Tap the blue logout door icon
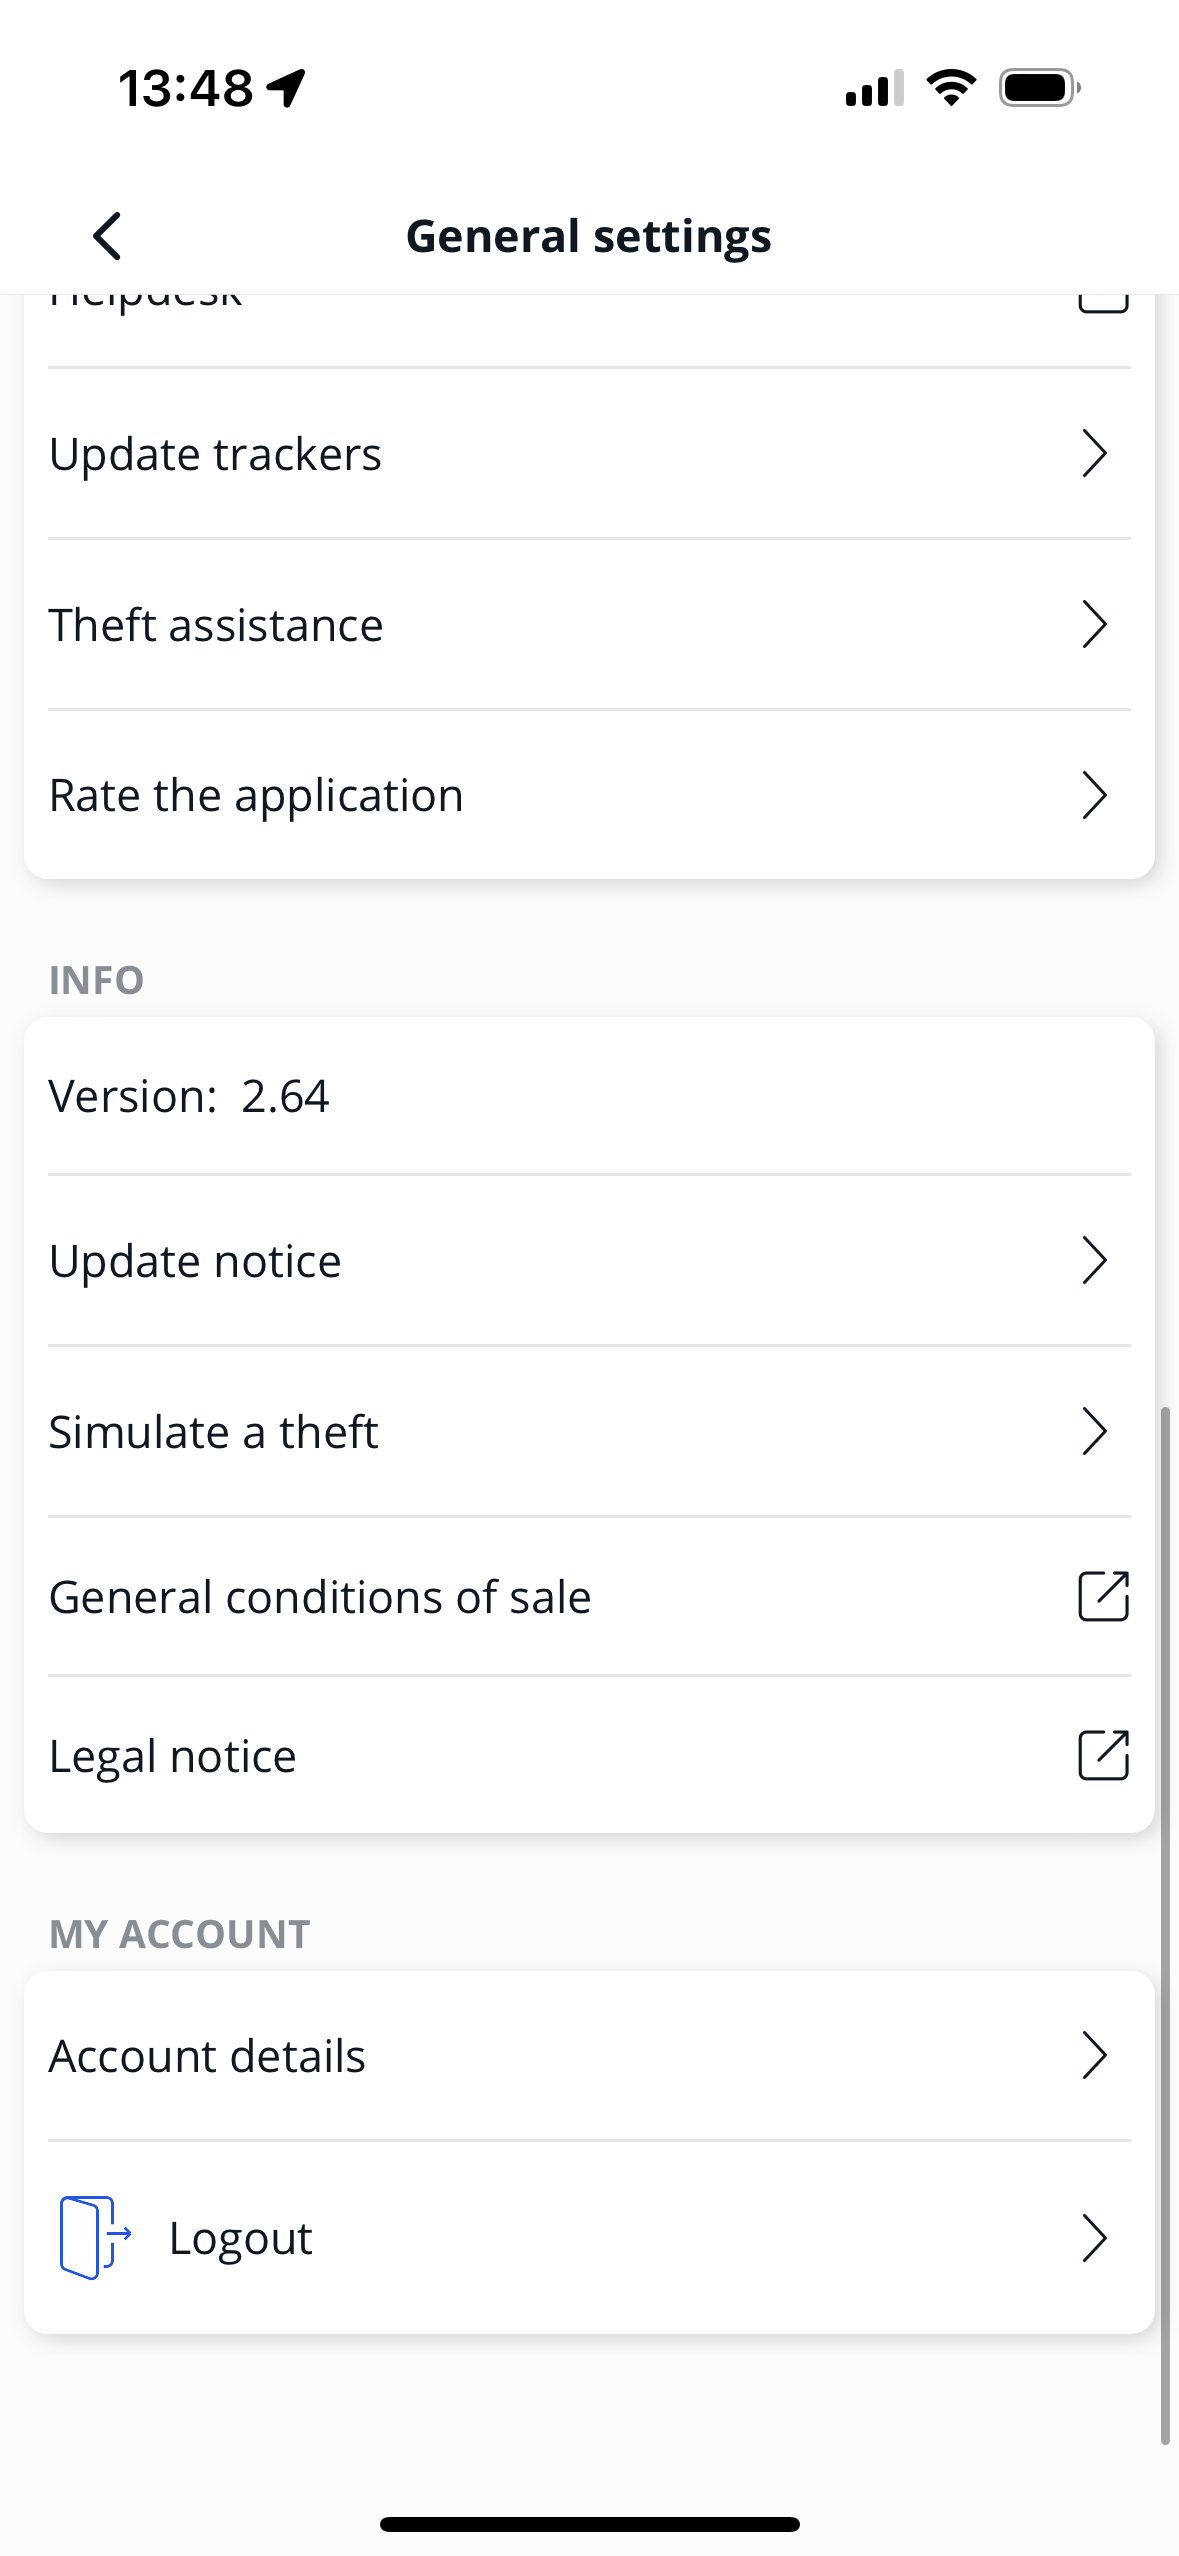The height and width of the screenshot is (2556, 1179). click(x=94, y=2237)
